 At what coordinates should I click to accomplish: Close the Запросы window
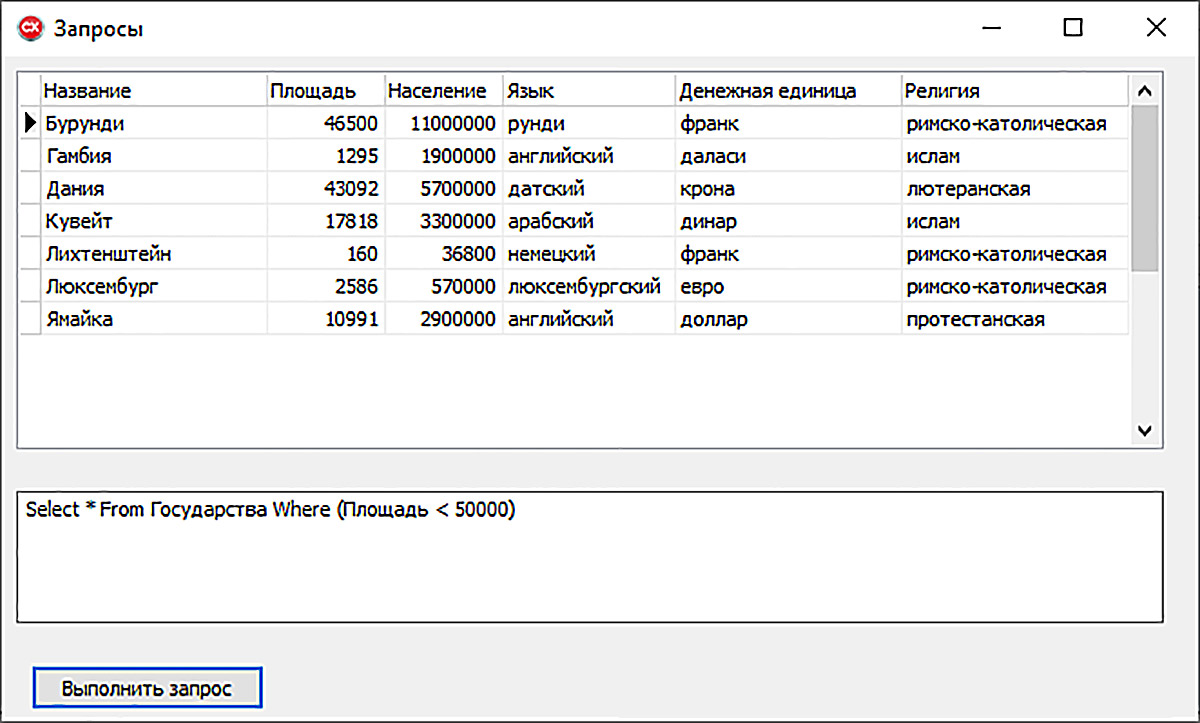coord(1155,28)
